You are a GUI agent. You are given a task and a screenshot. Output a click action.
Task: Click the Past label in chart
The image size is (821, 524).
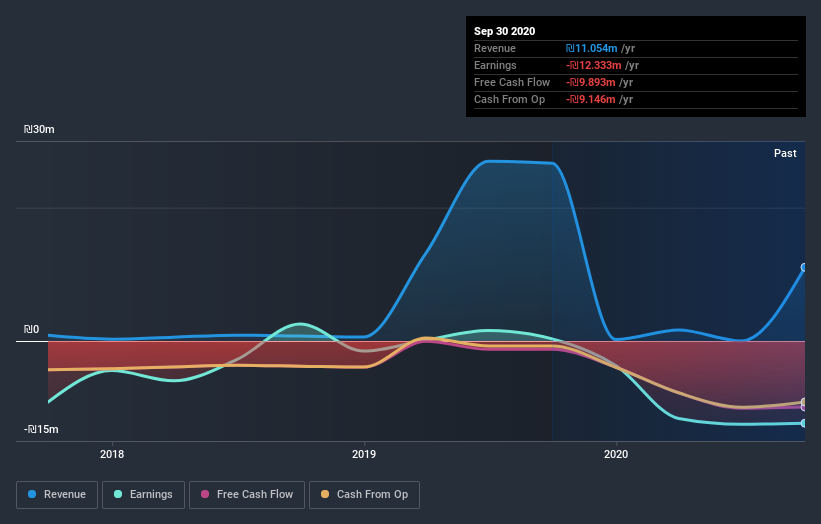[x=785, y=153]
